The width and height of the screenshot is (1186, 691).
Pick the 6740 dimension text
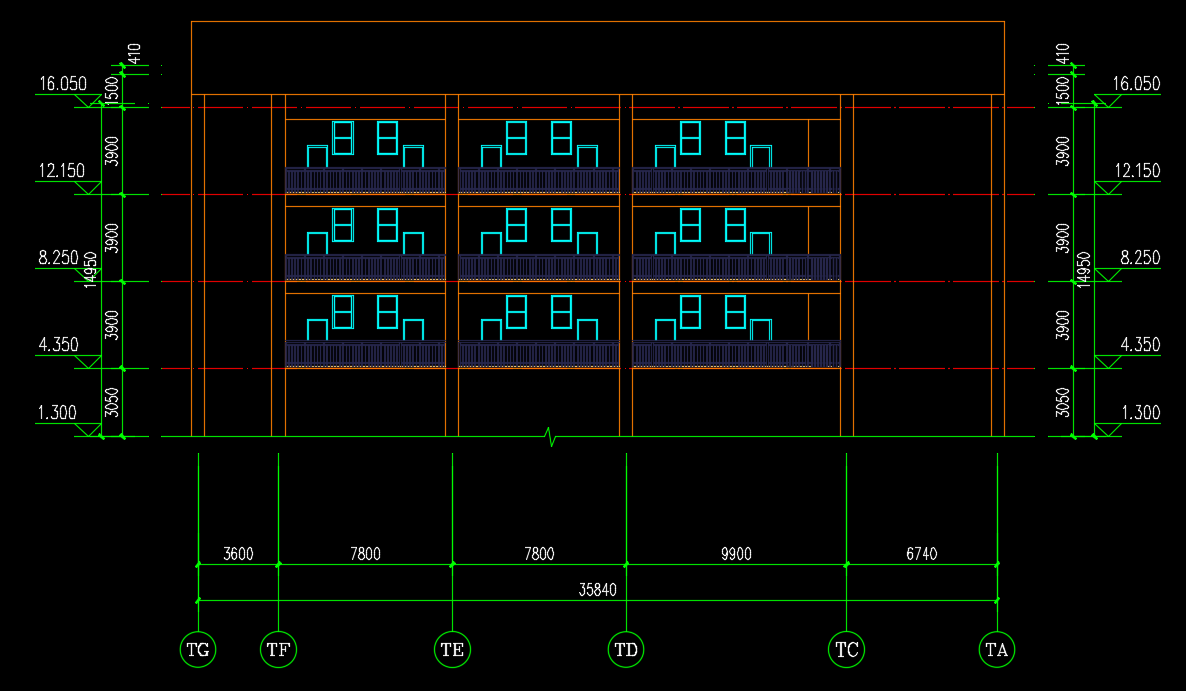pyautogui.click(x=921, y=554)
